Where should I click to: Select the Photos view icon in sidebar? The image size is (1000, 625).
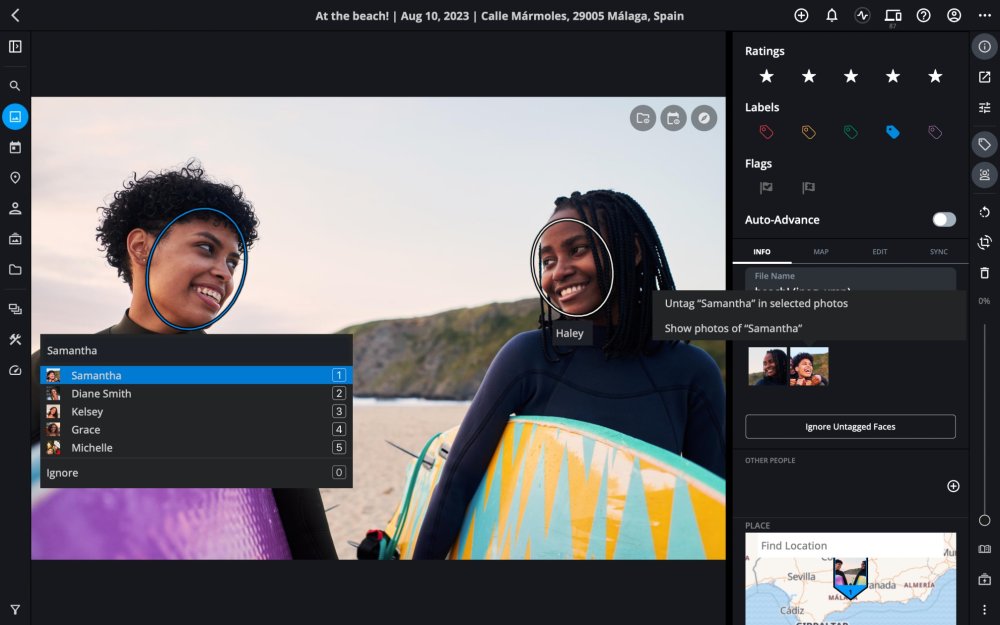point(15,117)
